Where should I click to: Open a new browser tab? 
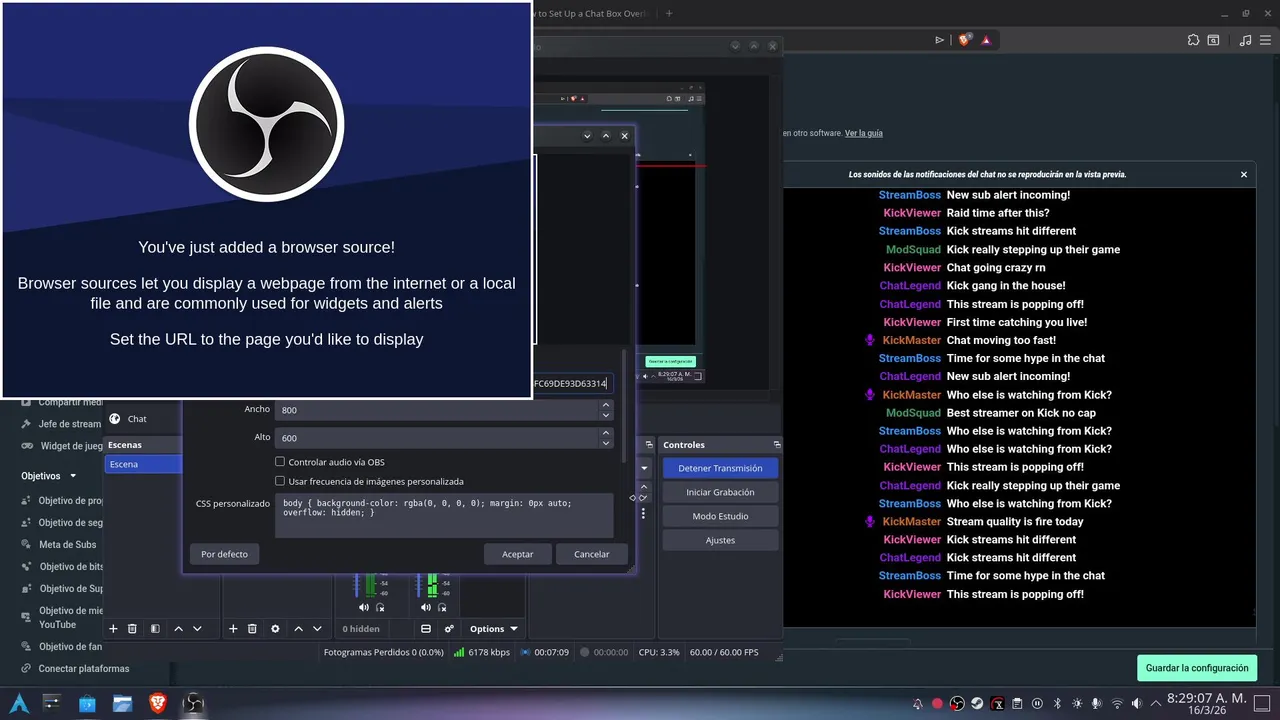(x=669, y=14)
